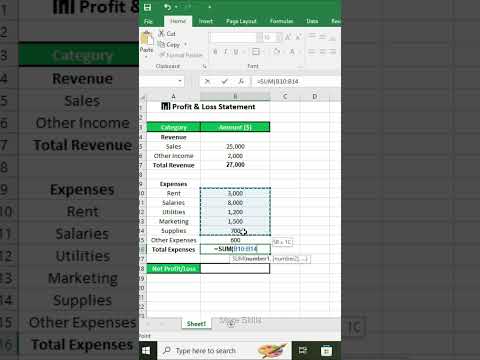Viewport: 480px width, 360px height.
Task: Select the Format Painter tool
Action: [181, 55]
